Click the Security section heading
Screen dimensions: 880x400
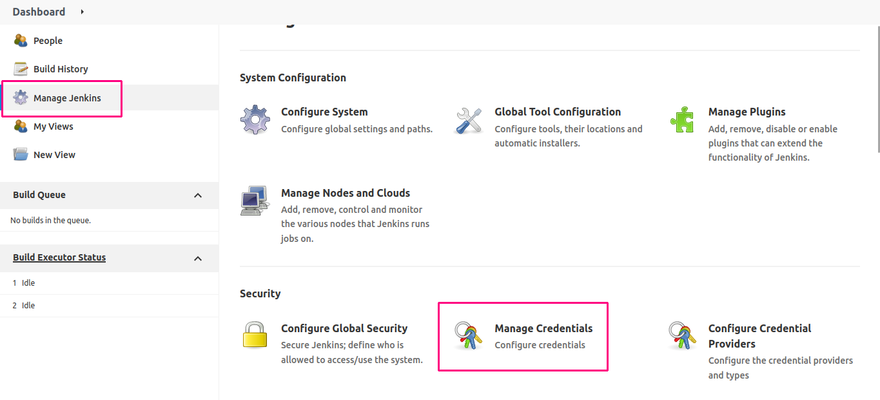pyautogui.click(x=260, y=293)
